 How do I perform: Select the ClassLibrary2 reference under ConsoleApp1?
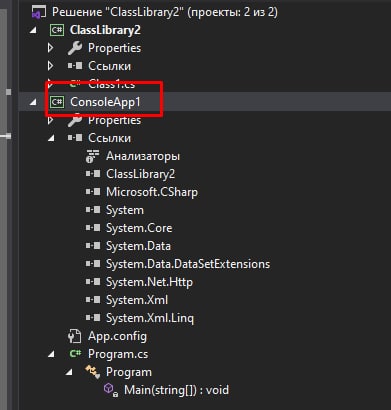tap(140, 174)
